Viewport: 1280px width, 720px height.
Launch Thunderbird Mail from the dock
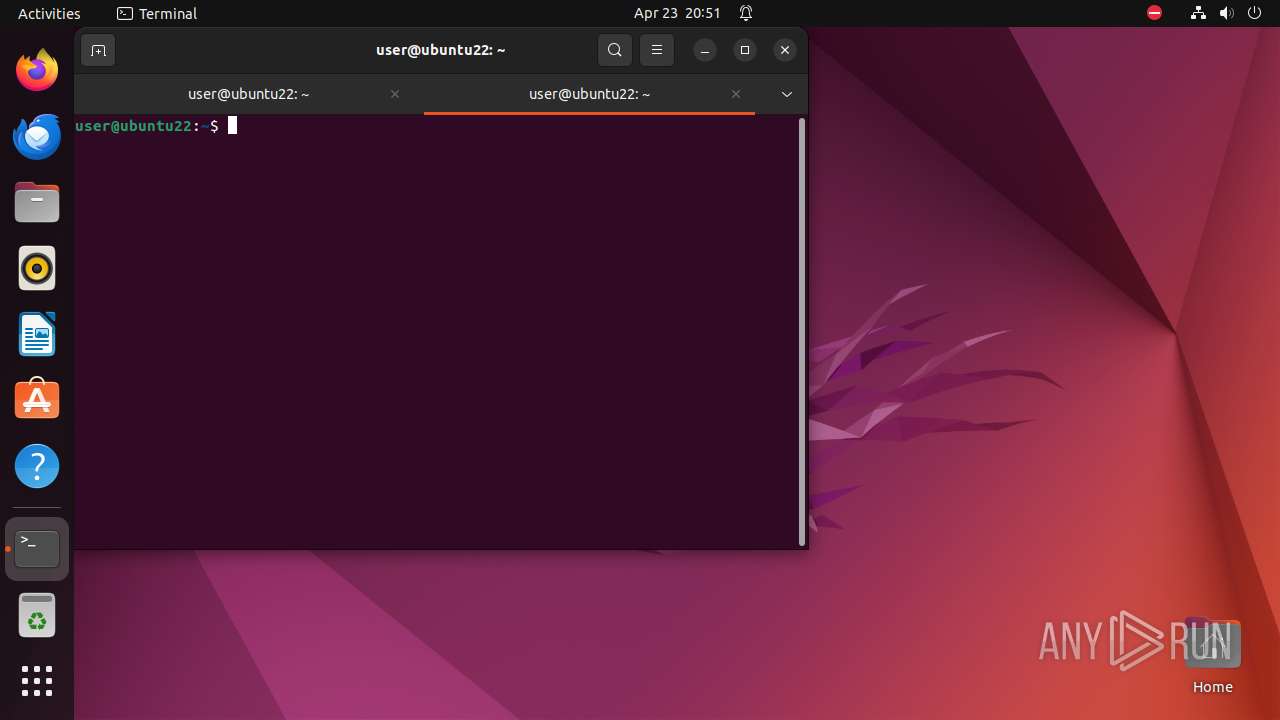pos(37,136)
